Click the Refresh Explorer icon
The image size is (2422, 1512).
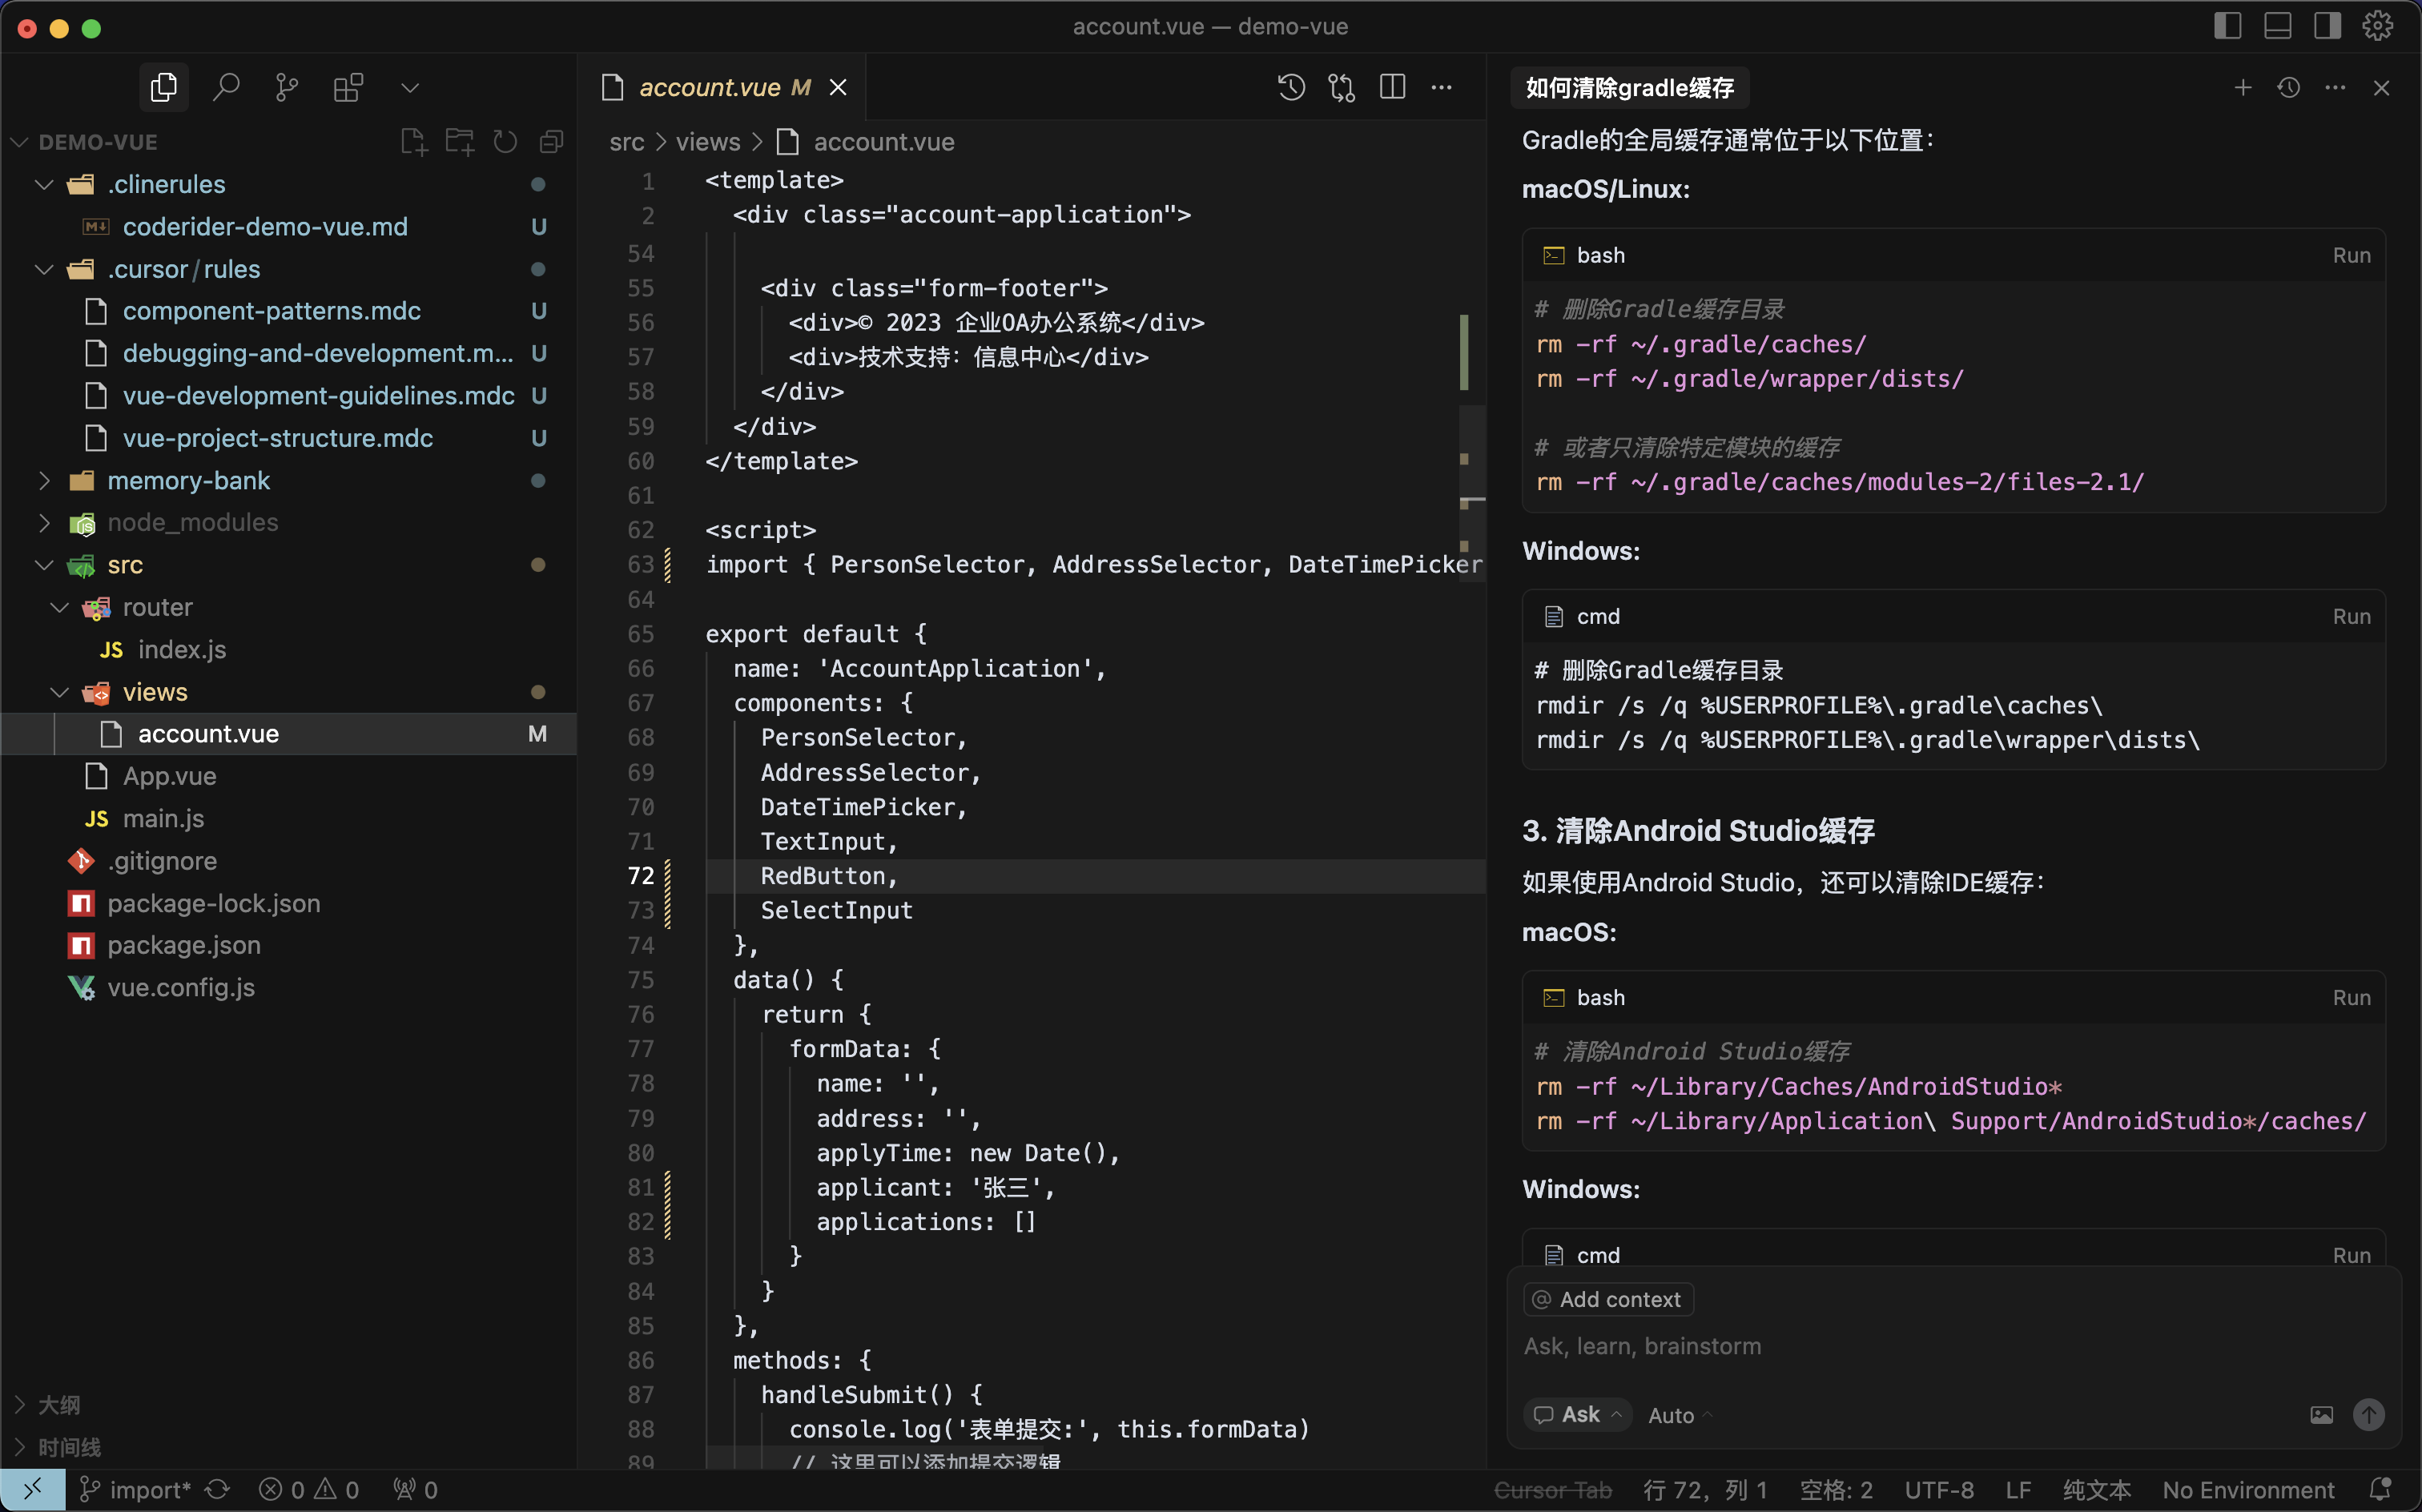pyautogui.click(x=505, y=142)
